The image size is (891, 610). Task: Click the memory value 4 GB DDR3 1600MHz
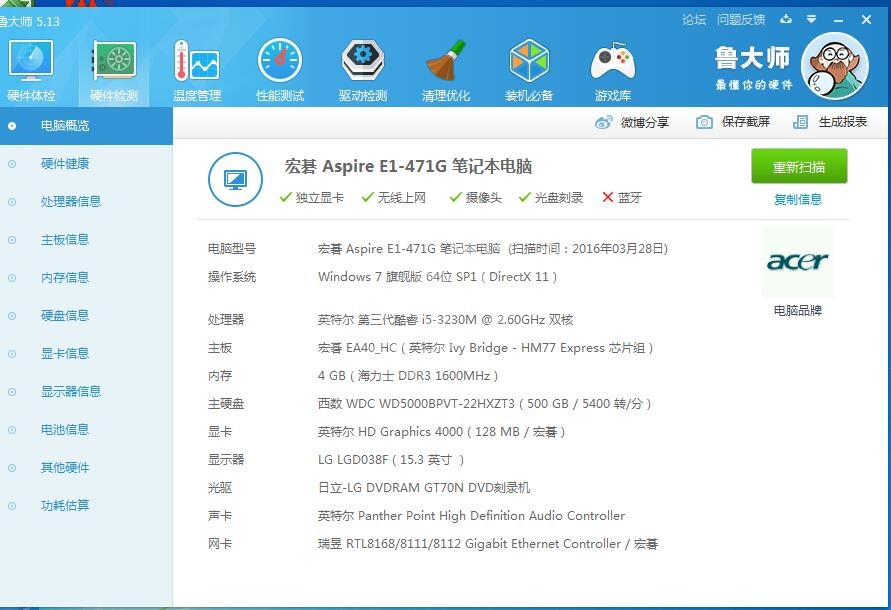pos(408,376)
